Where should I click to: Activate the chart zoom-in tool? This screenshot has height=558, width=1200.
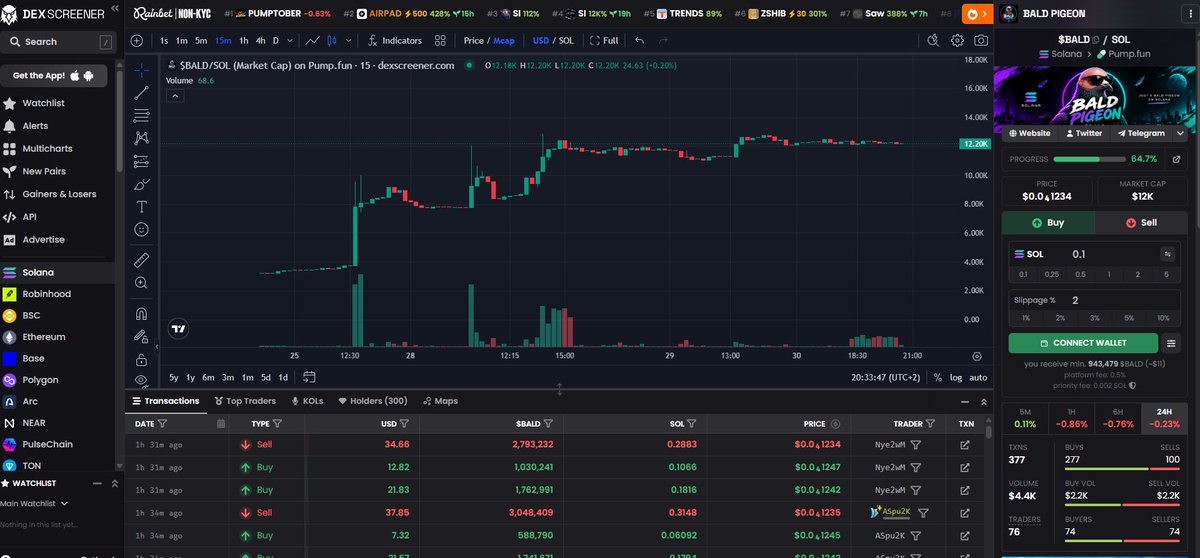[141, 283]
